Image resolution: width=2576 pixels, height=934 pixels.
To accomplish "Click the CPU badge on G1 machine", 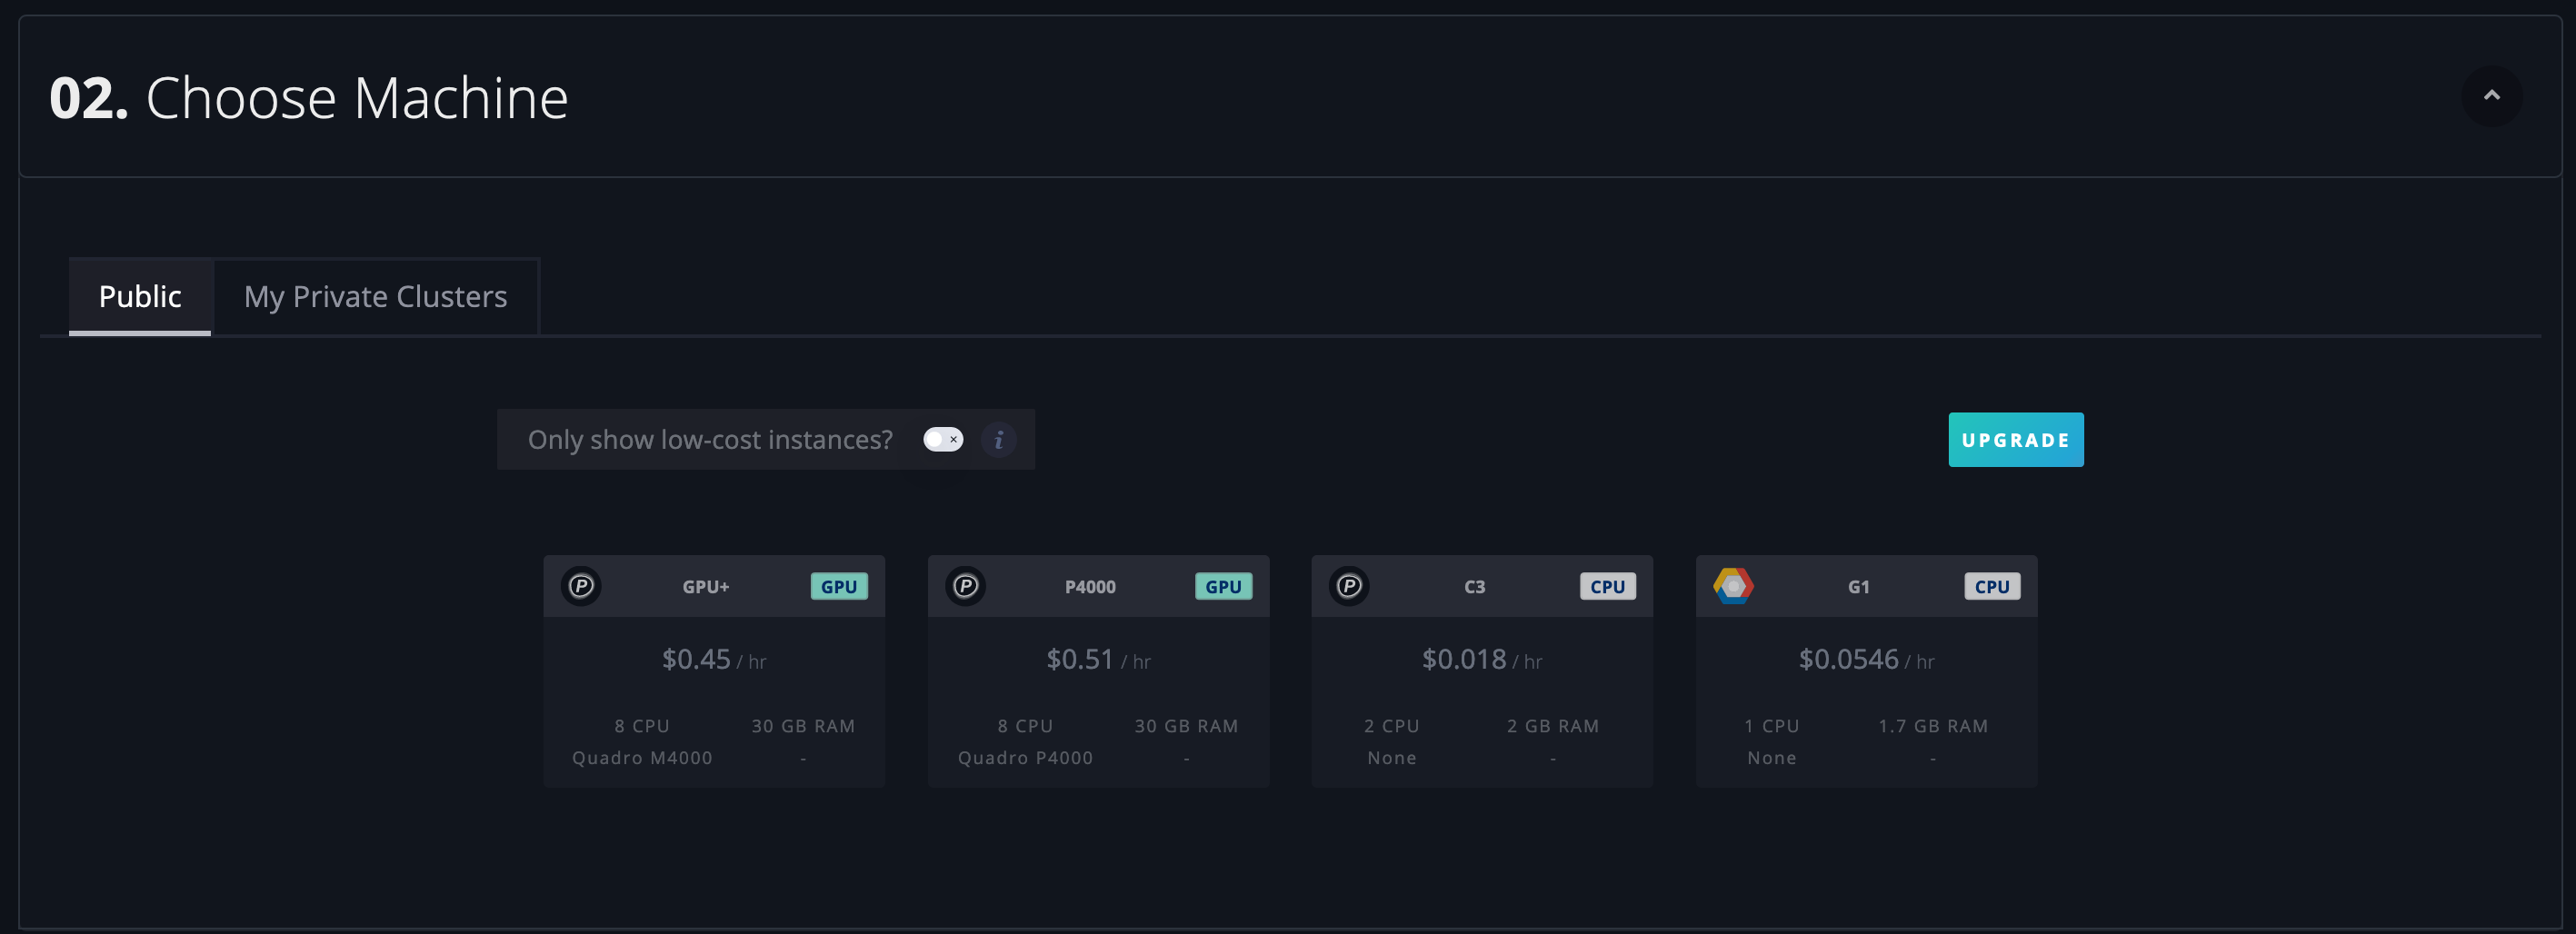I will coord(1991,587).
